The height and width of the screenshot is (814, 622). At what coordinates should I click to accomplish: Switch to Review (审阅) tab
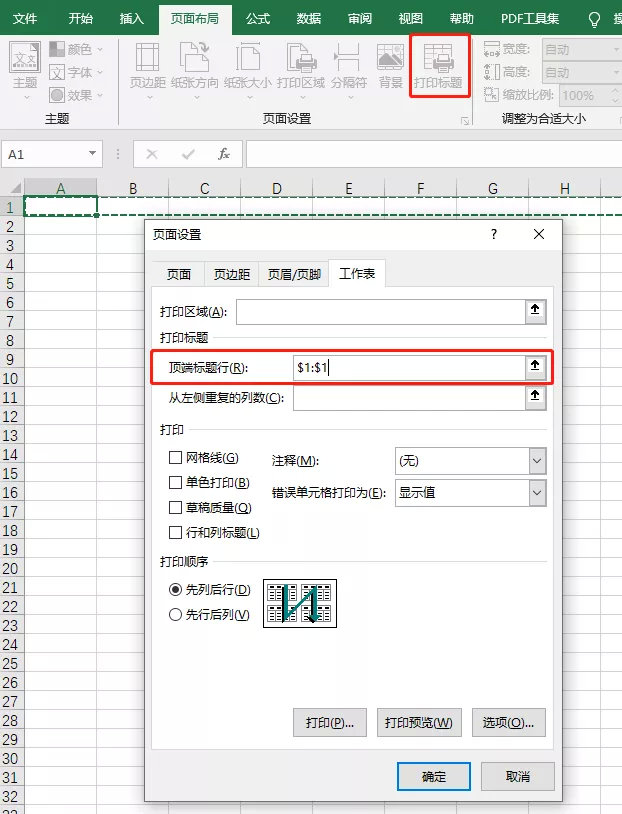[360, 19]
